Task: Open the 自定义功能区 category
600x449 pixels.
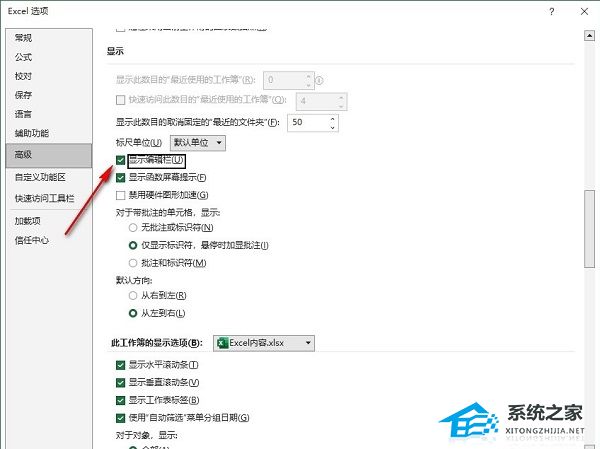Action: [40, 177]
